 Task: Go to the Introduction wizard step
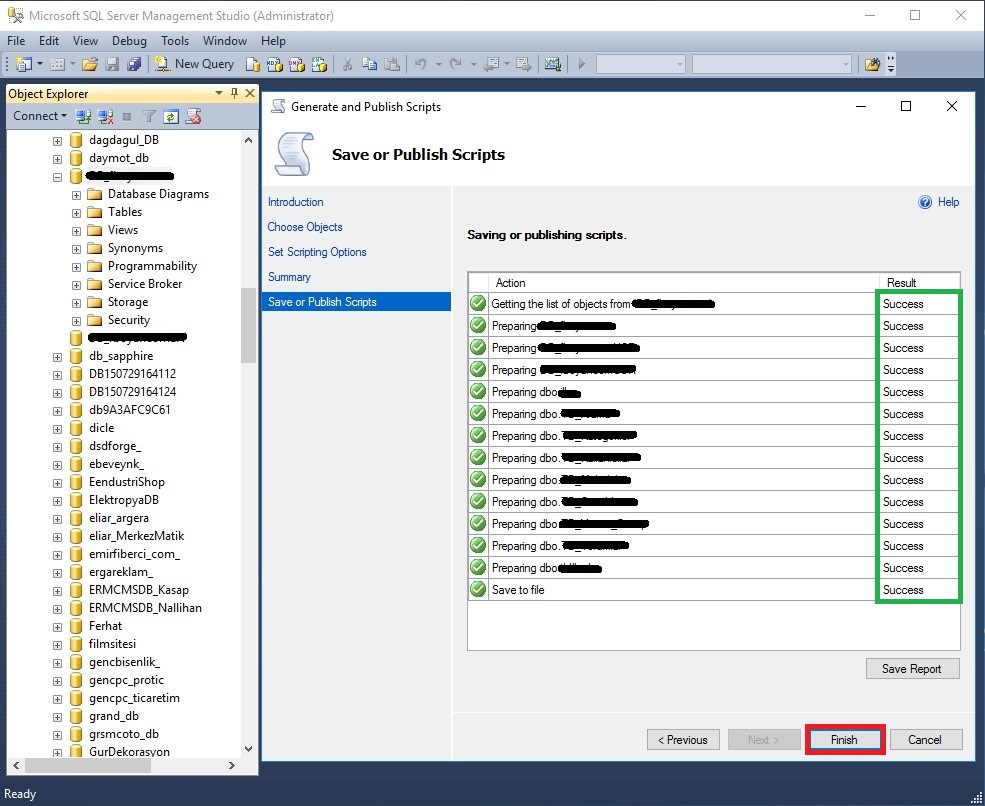295,202
